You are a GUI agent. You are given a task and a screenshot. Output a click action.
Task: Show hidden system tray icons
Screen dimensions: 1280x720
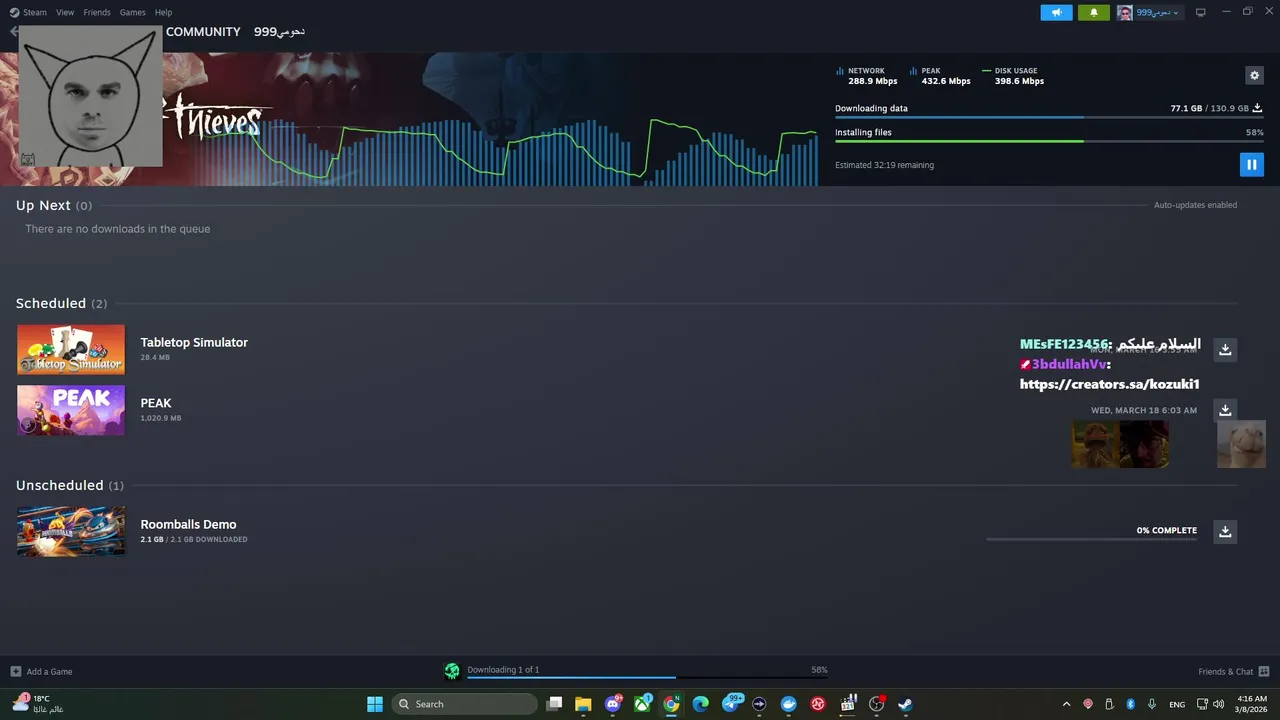point(1066,704)
